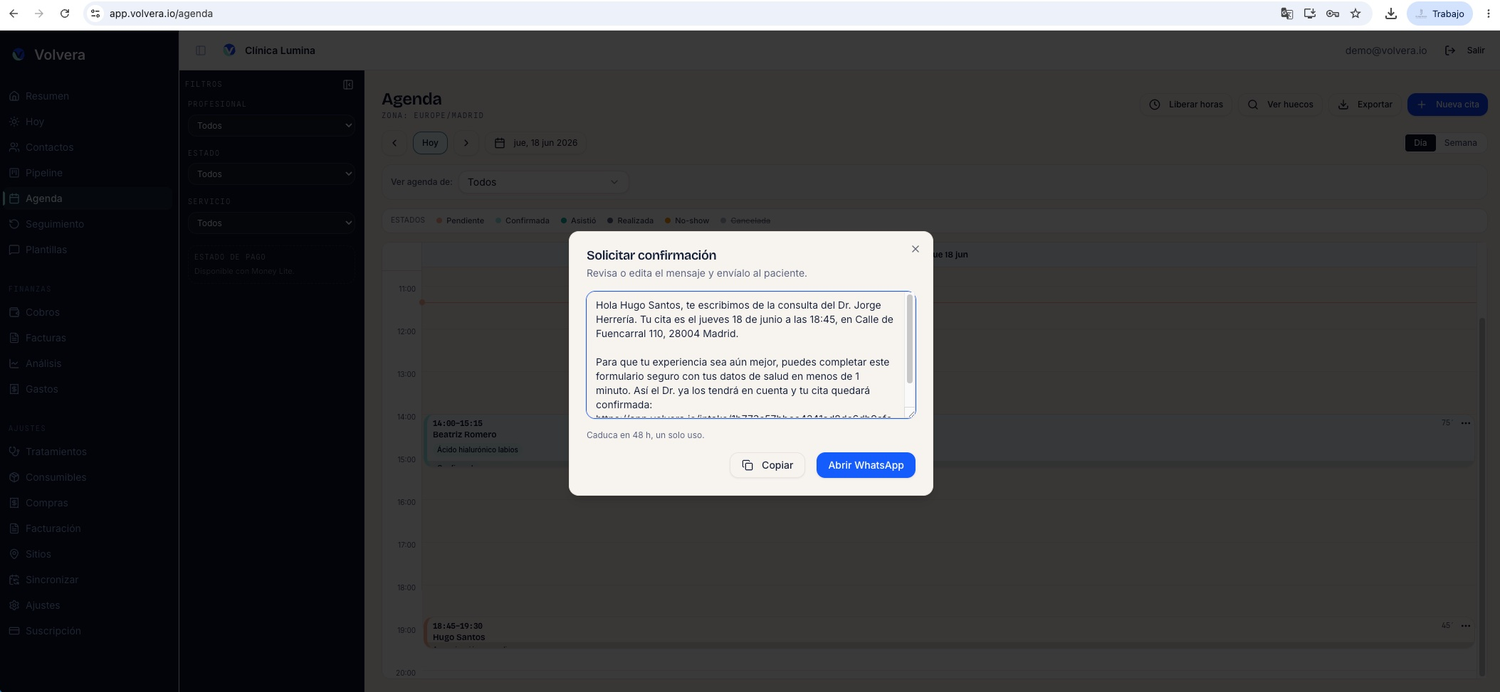Switch to Semana view
1500x692 pixels.
(1460, 143)
